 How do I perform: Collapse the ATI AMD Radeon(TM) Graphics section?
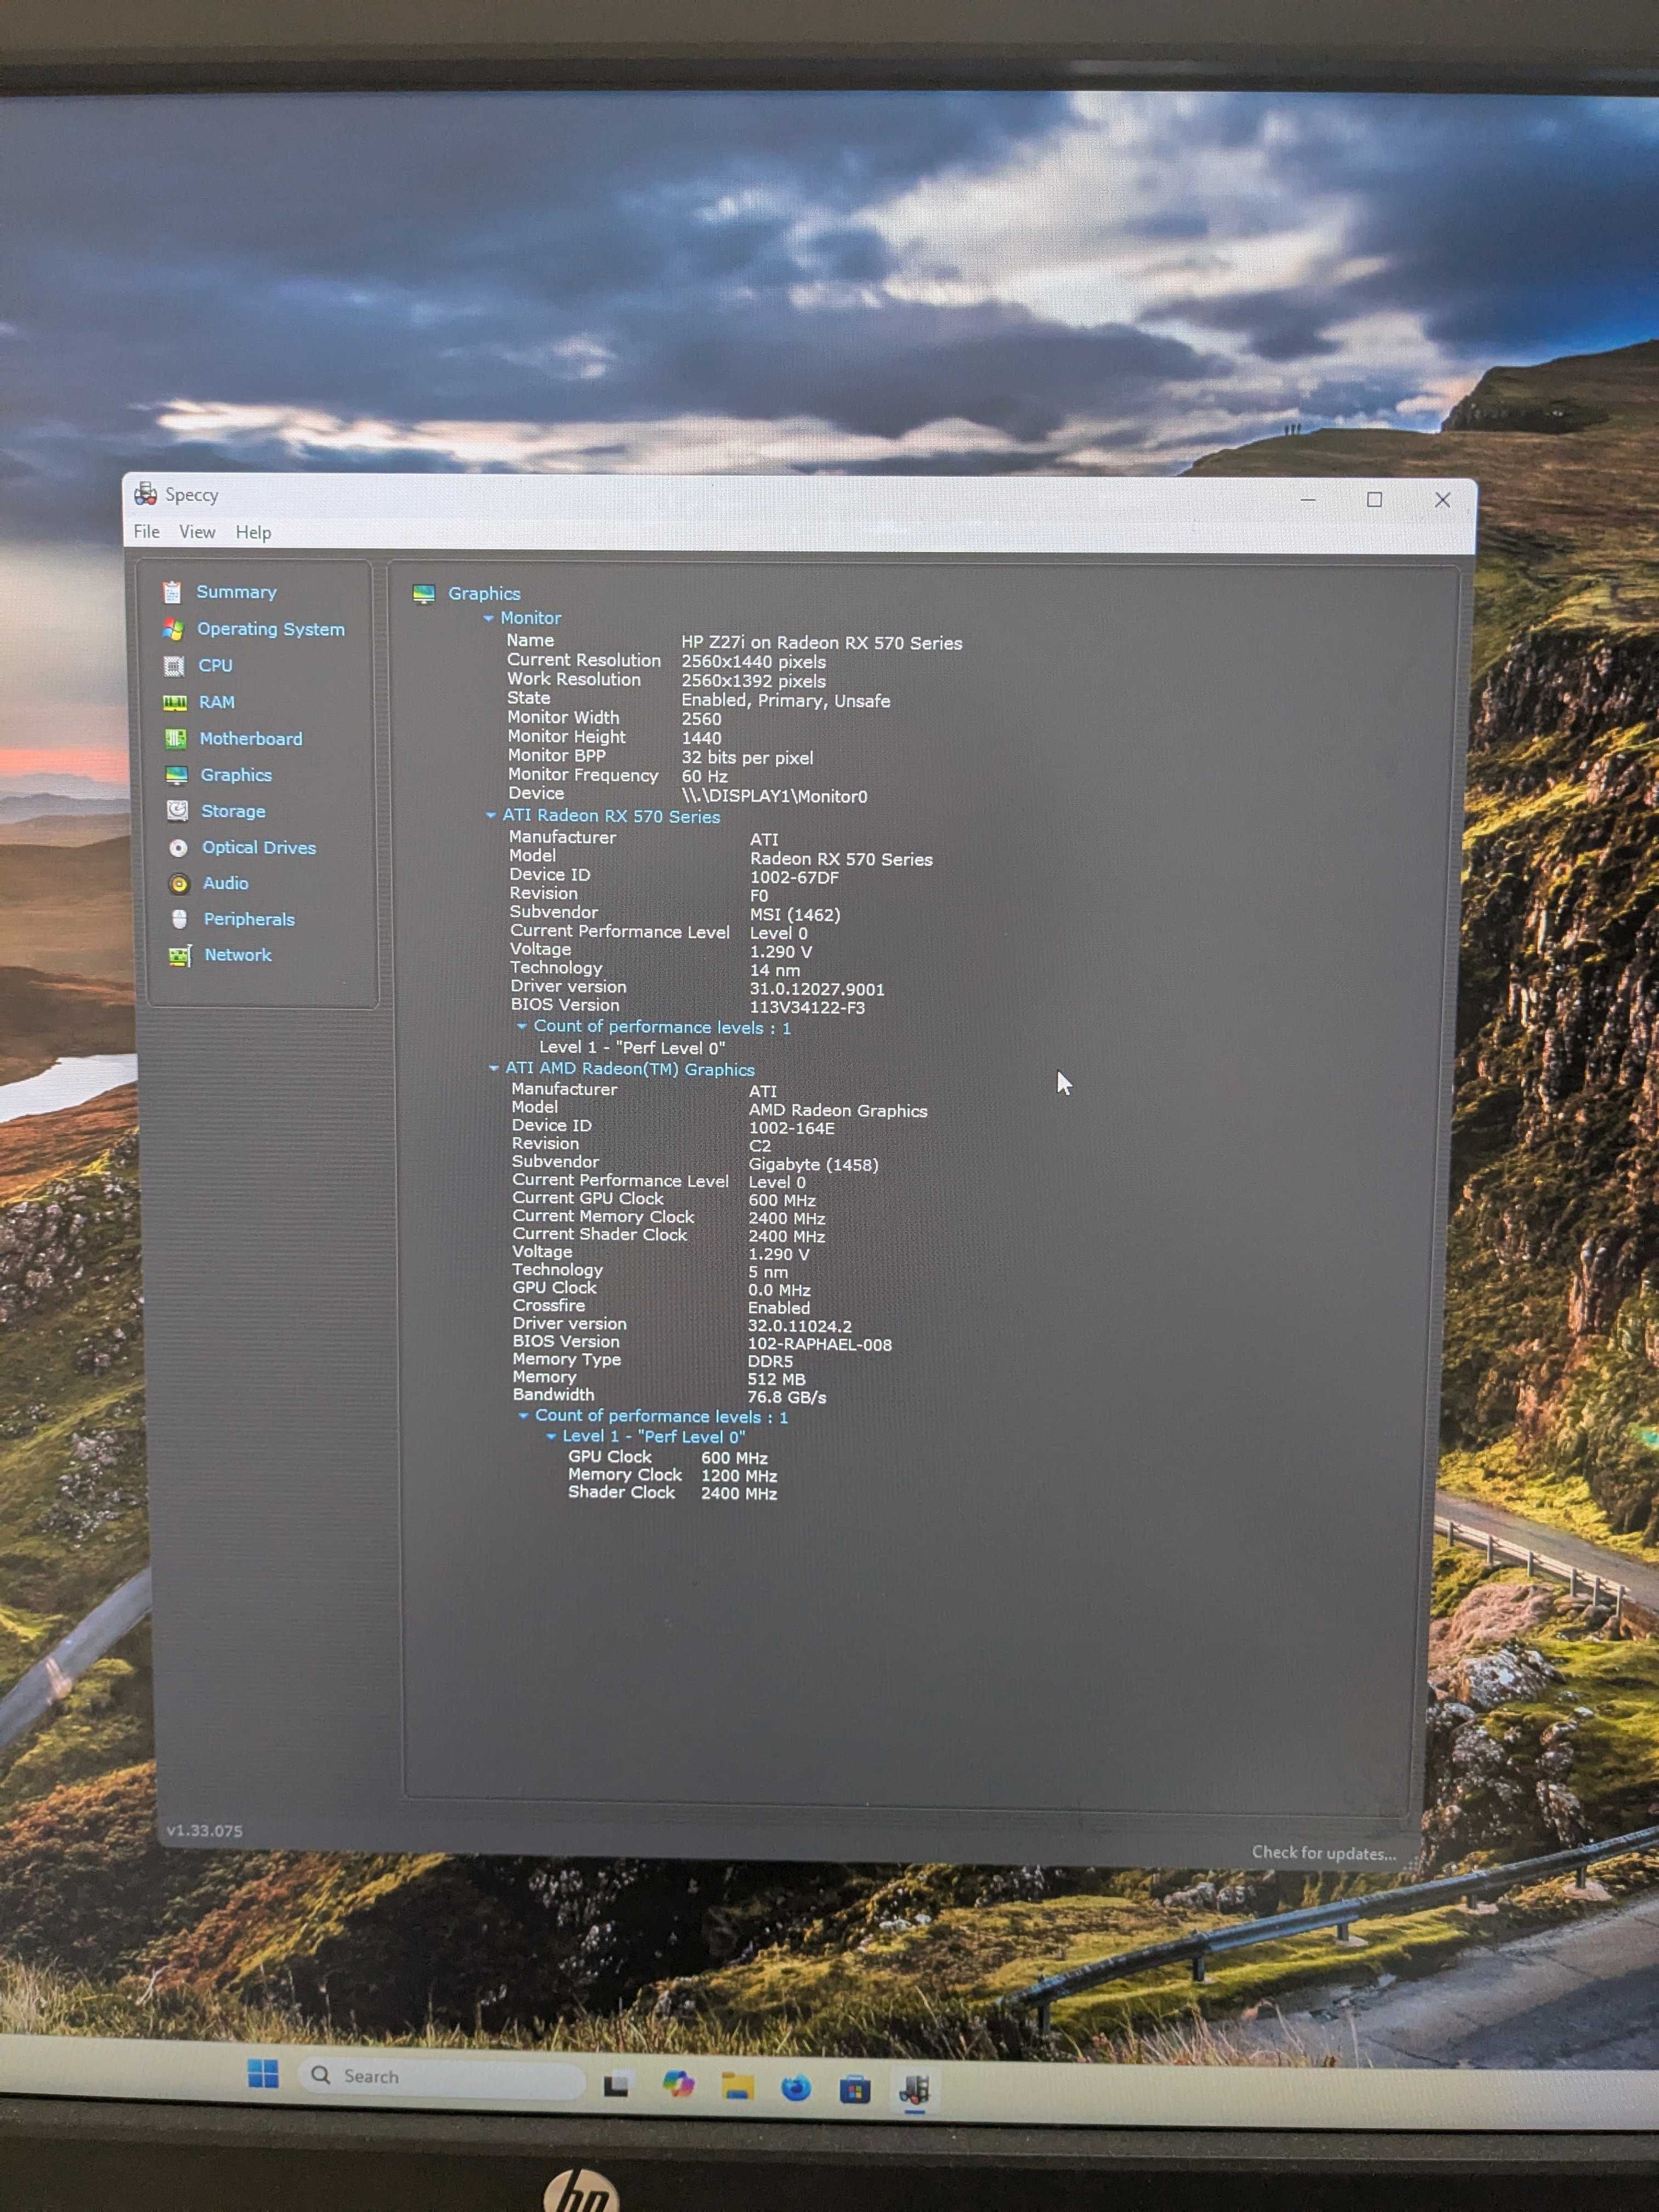(x=494, y=1069)
